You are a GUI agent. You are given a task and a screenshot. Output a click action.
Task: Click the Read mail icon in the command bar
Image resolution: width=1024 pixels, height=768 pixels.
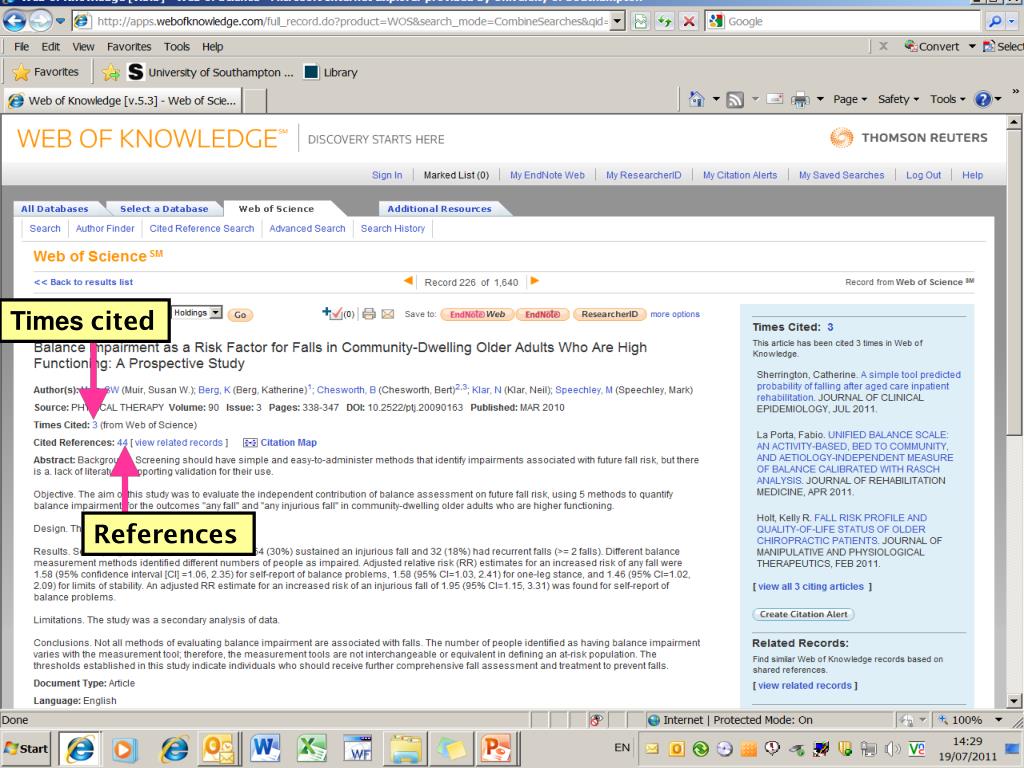[775, 99]
